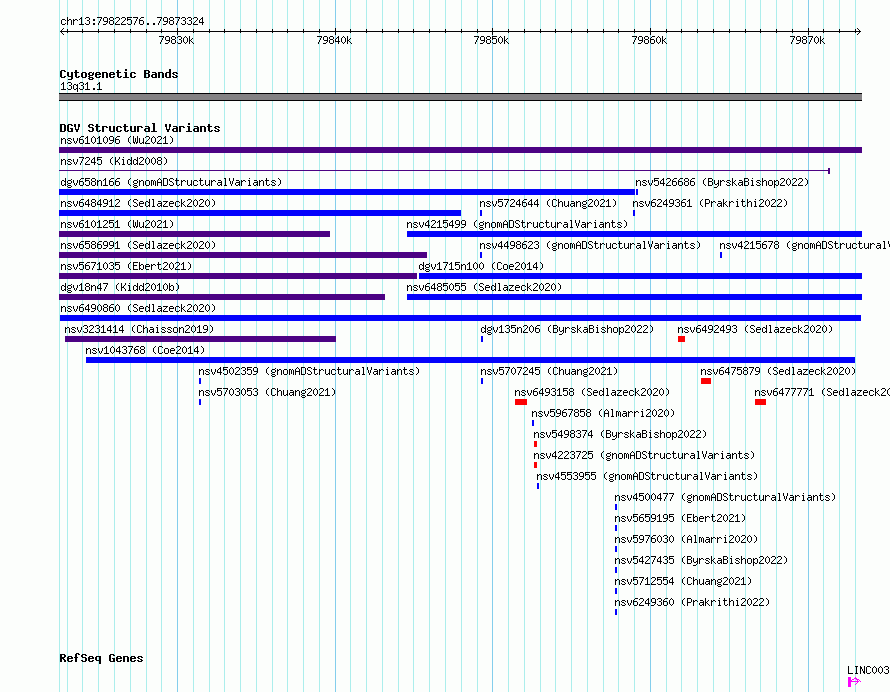The image size is (890, 692).
Task: Click the 79850k ruler tick label
Action: click(x=492, y=40)
